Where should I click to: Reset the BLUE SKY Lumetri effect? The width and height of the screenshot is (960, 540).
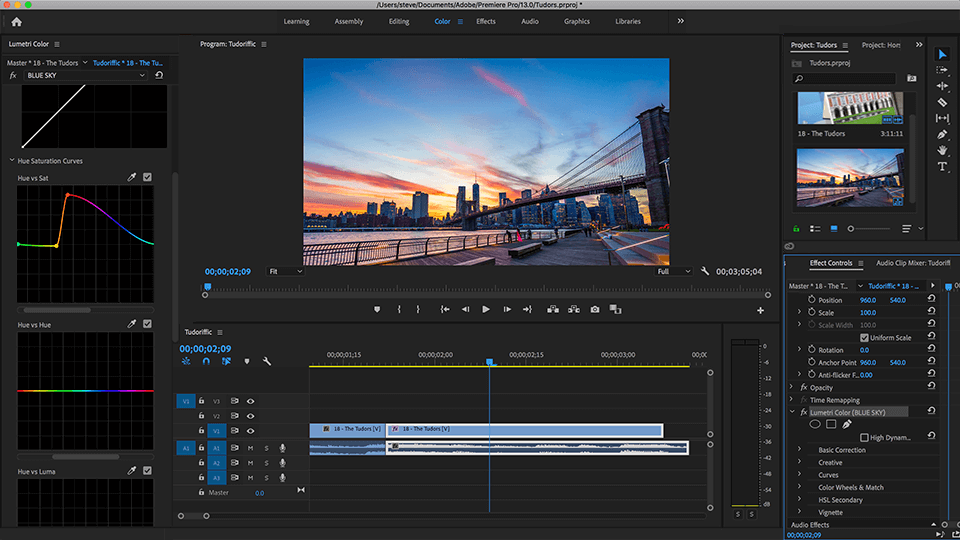(x=159, y=75)
